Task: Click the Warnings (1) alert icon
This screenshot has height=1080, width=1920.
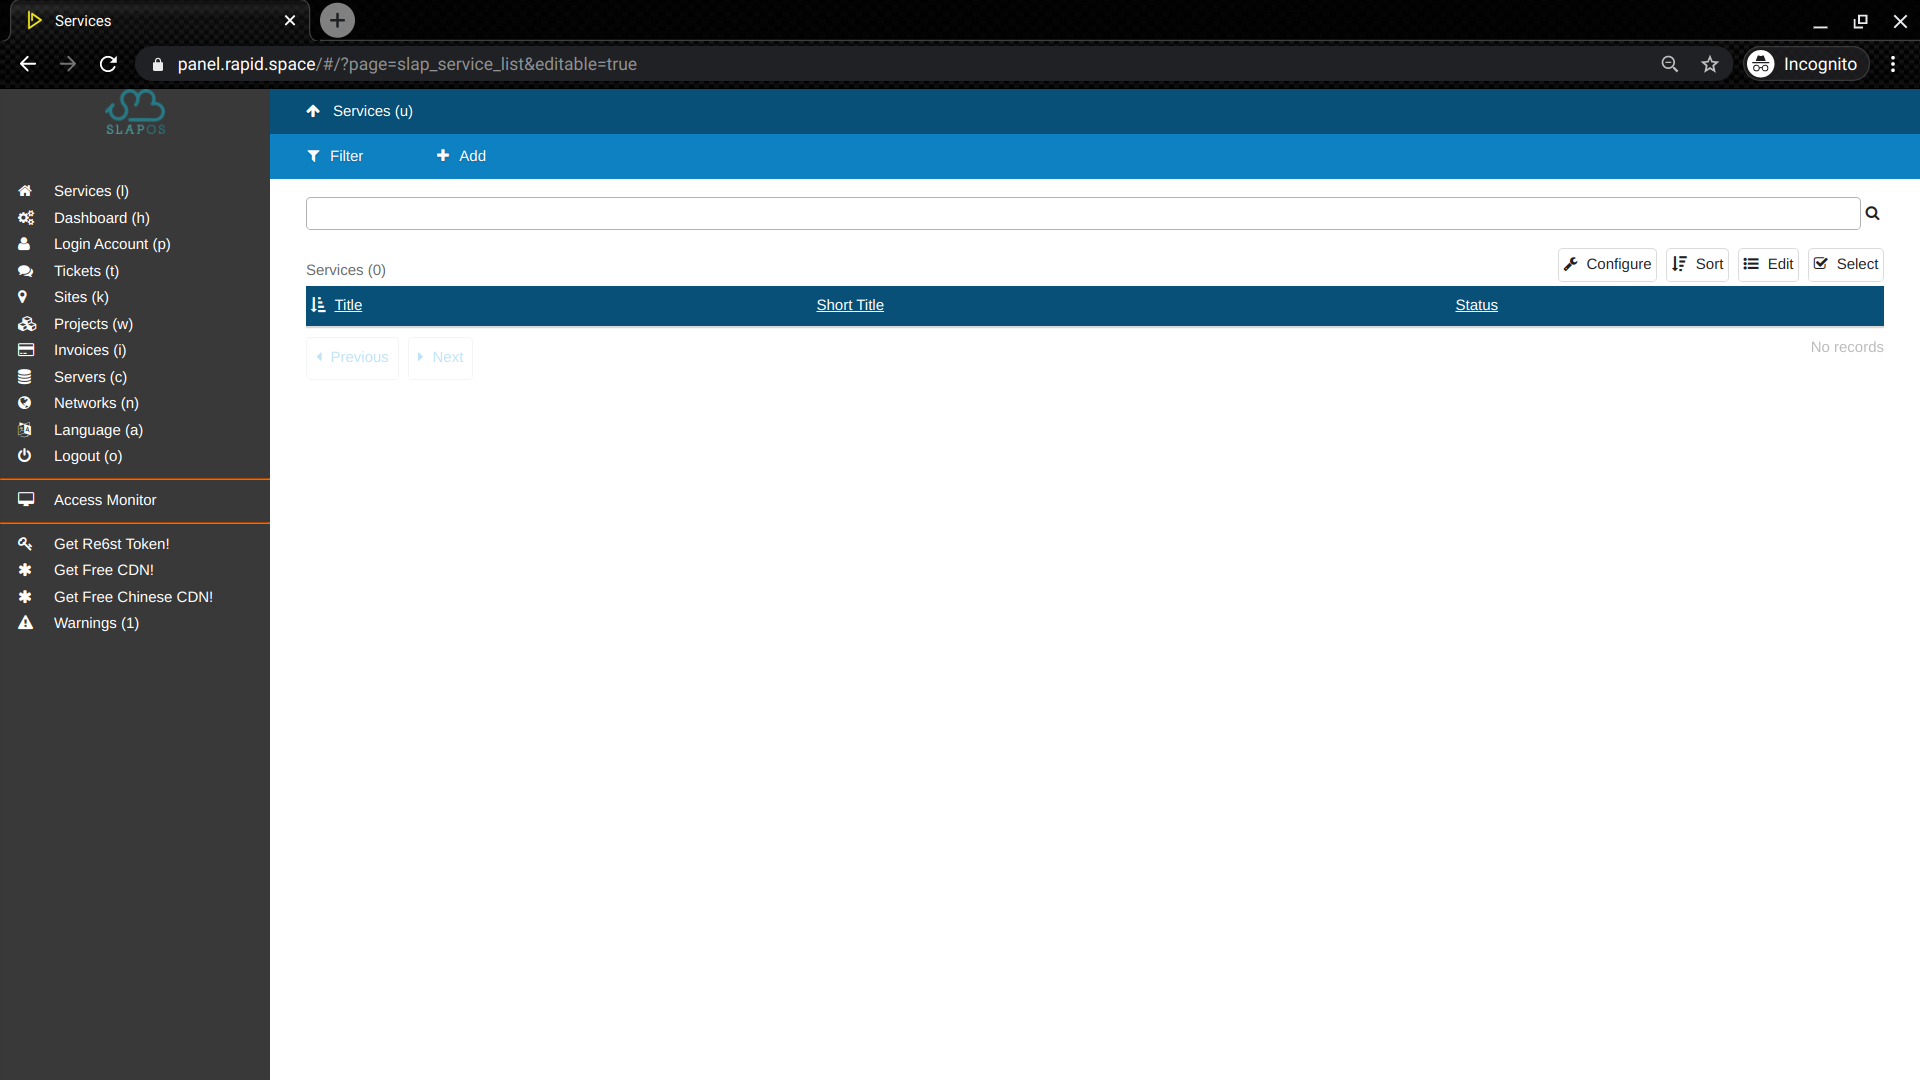Action: pyautogui.click(x=25, y=622)
